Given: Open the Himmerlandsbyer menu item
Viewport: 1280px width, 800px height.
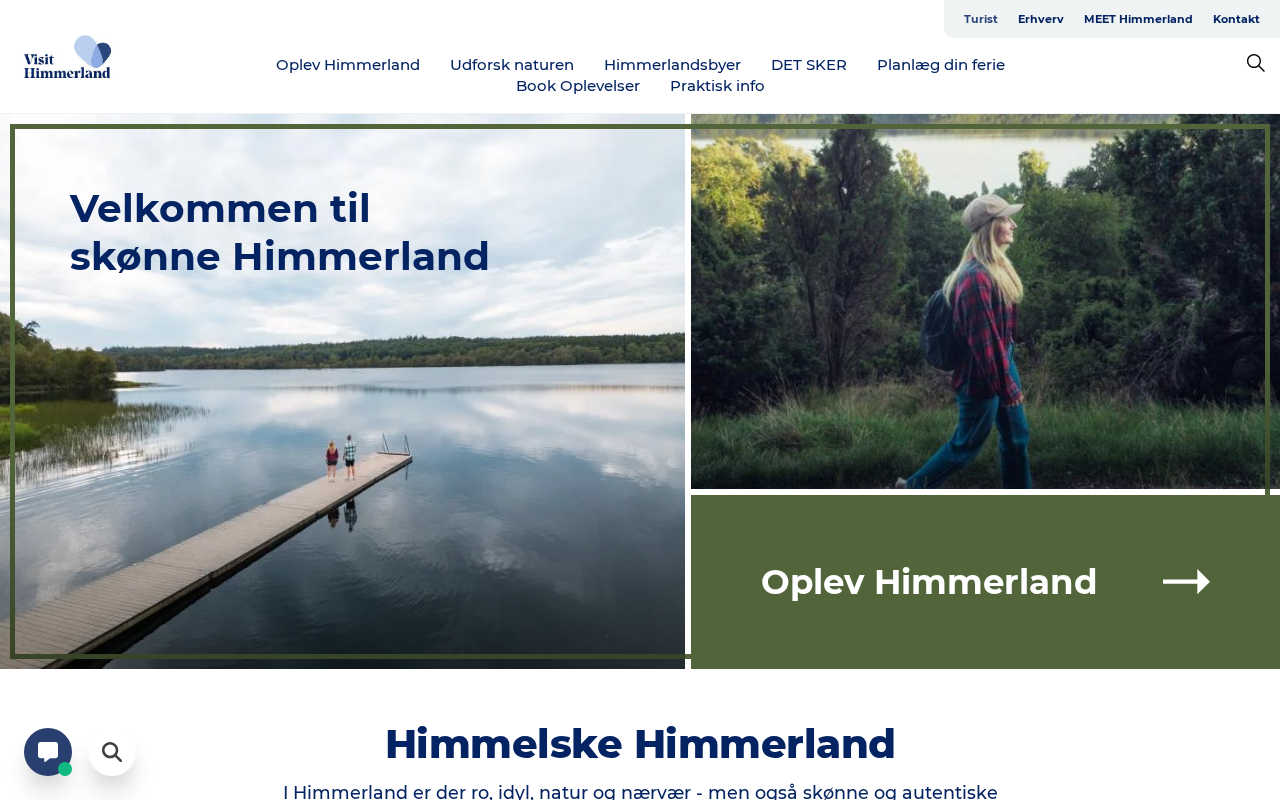Looking at the screenshot, I should [x=672, y=65].
